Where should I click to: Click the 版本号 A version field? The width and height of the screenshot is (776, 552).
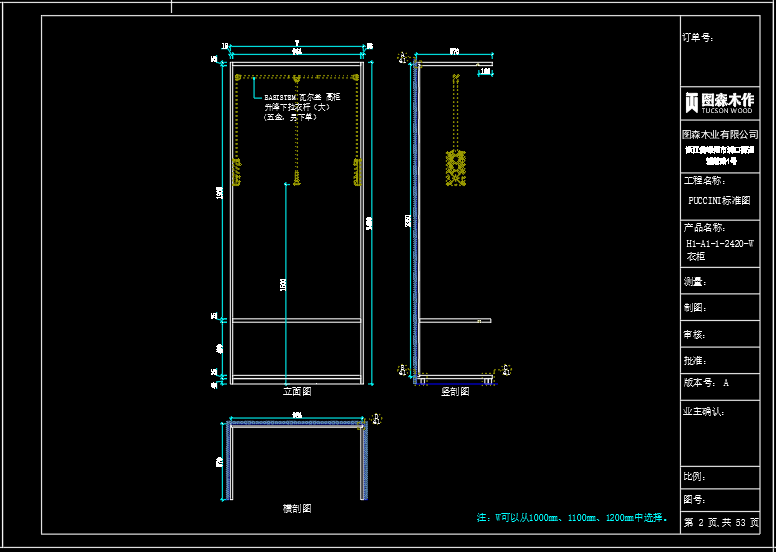706,383
